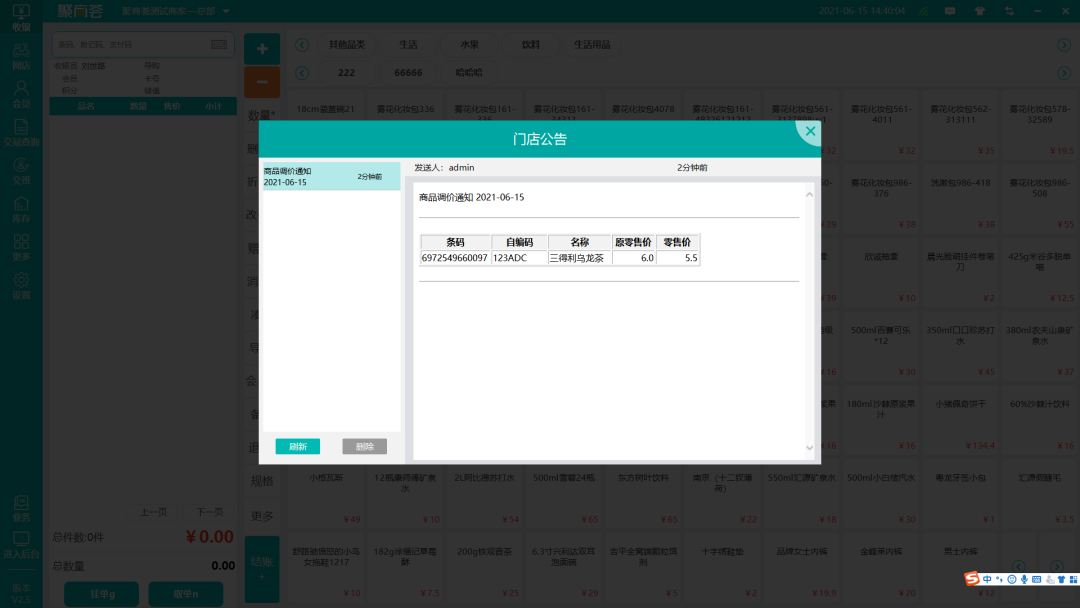Screen dimensions: 1080x608
Task: Select the 水果 category tab
Action: (x=469, y=45)
